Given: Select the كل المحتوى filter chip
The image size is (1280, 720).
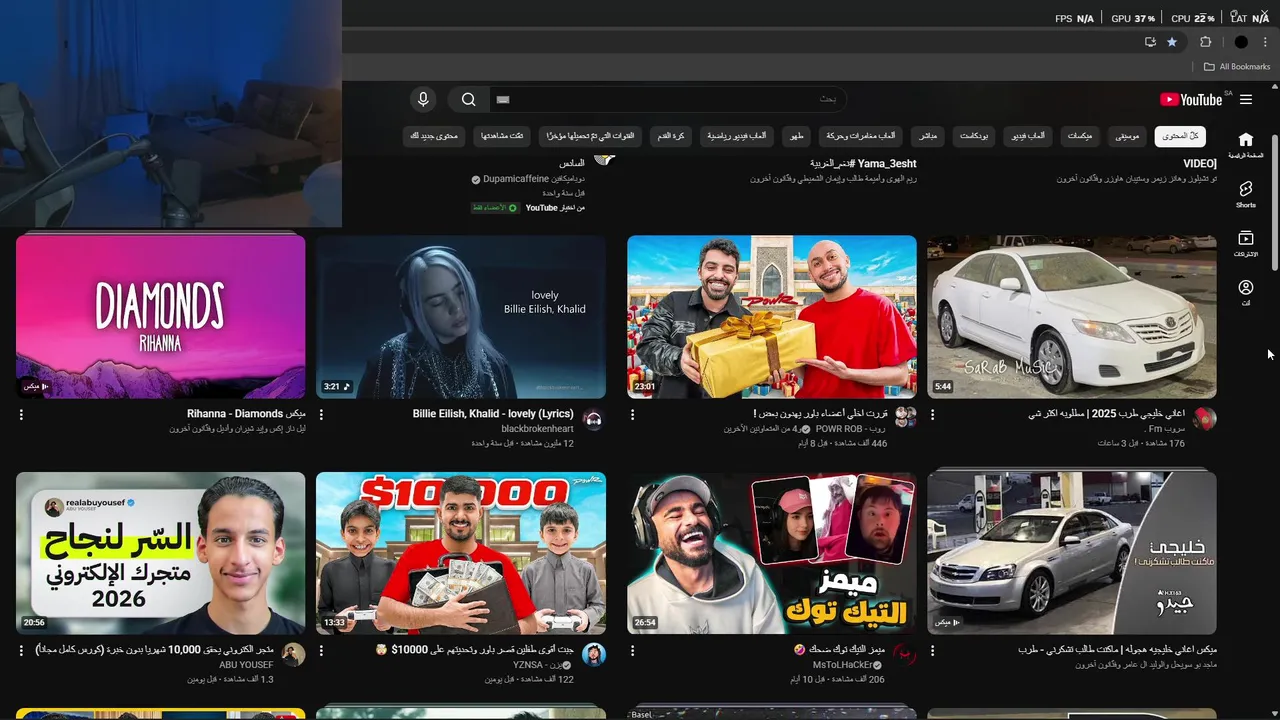Looking at the screenshot, I should click(1180, 136).
